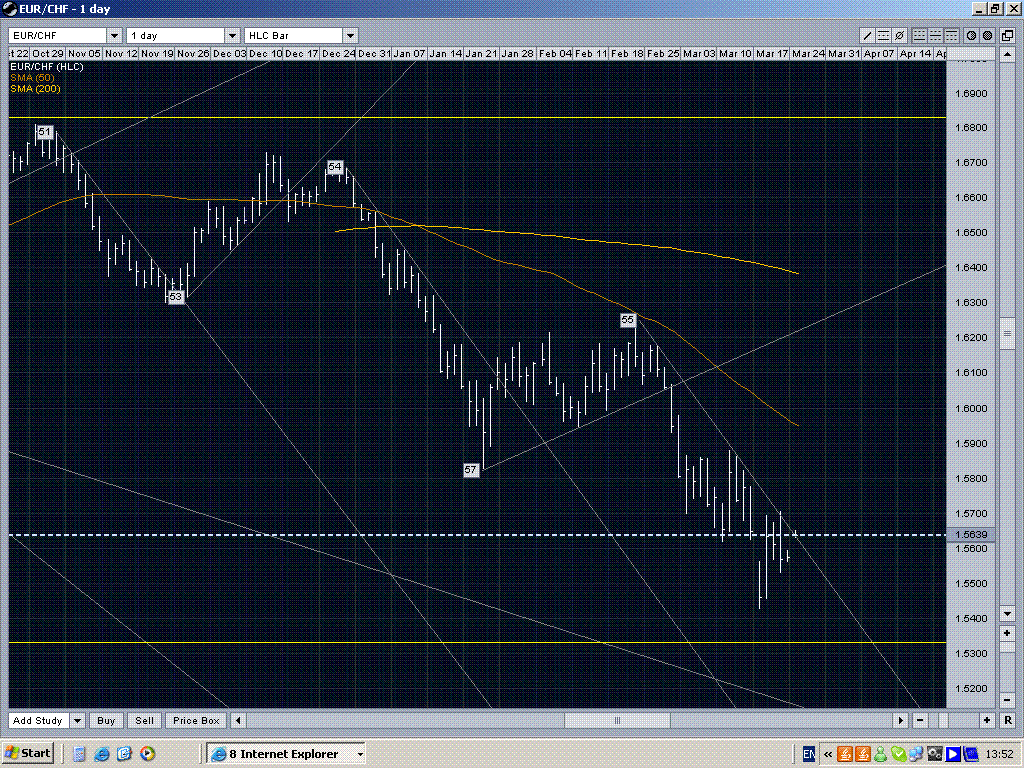
Task: Click the R reset chart button
Action: (1008, 720)
